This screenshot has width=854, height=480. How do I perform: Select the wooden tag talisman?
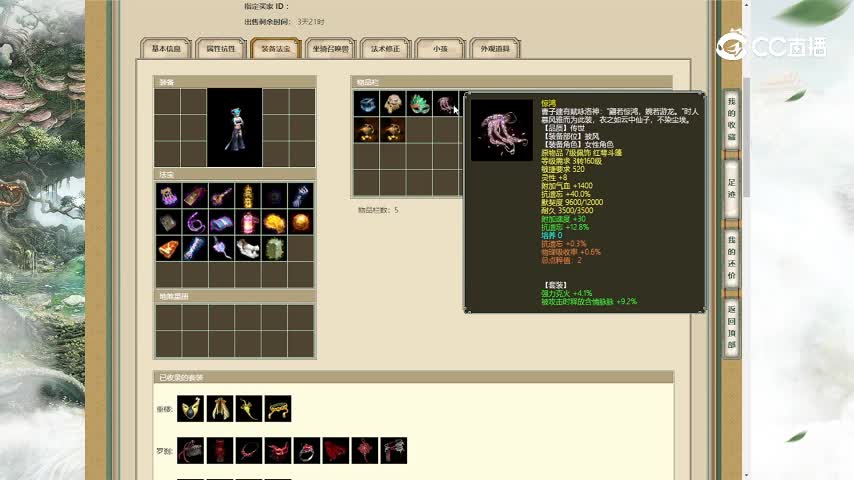click(195, 196)
